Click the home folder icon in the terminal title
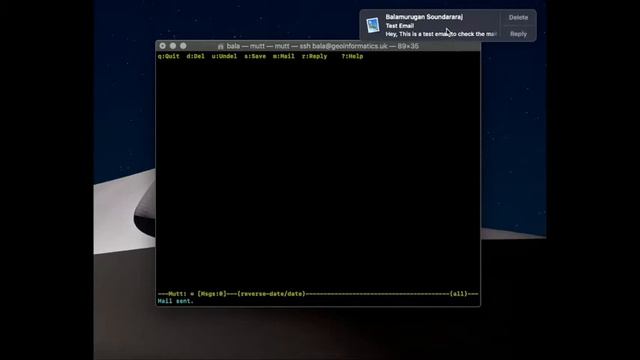The height and width of the screenshot is (360, 640). (220, 47)
